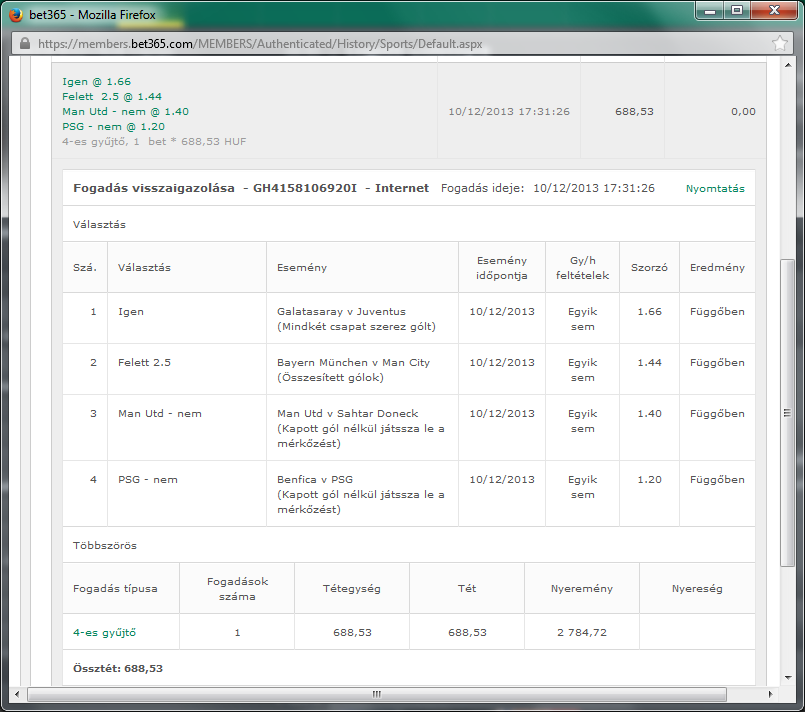Click the Fogadások száma column header
Screen dimensions: 805x712
pos(237,589)
